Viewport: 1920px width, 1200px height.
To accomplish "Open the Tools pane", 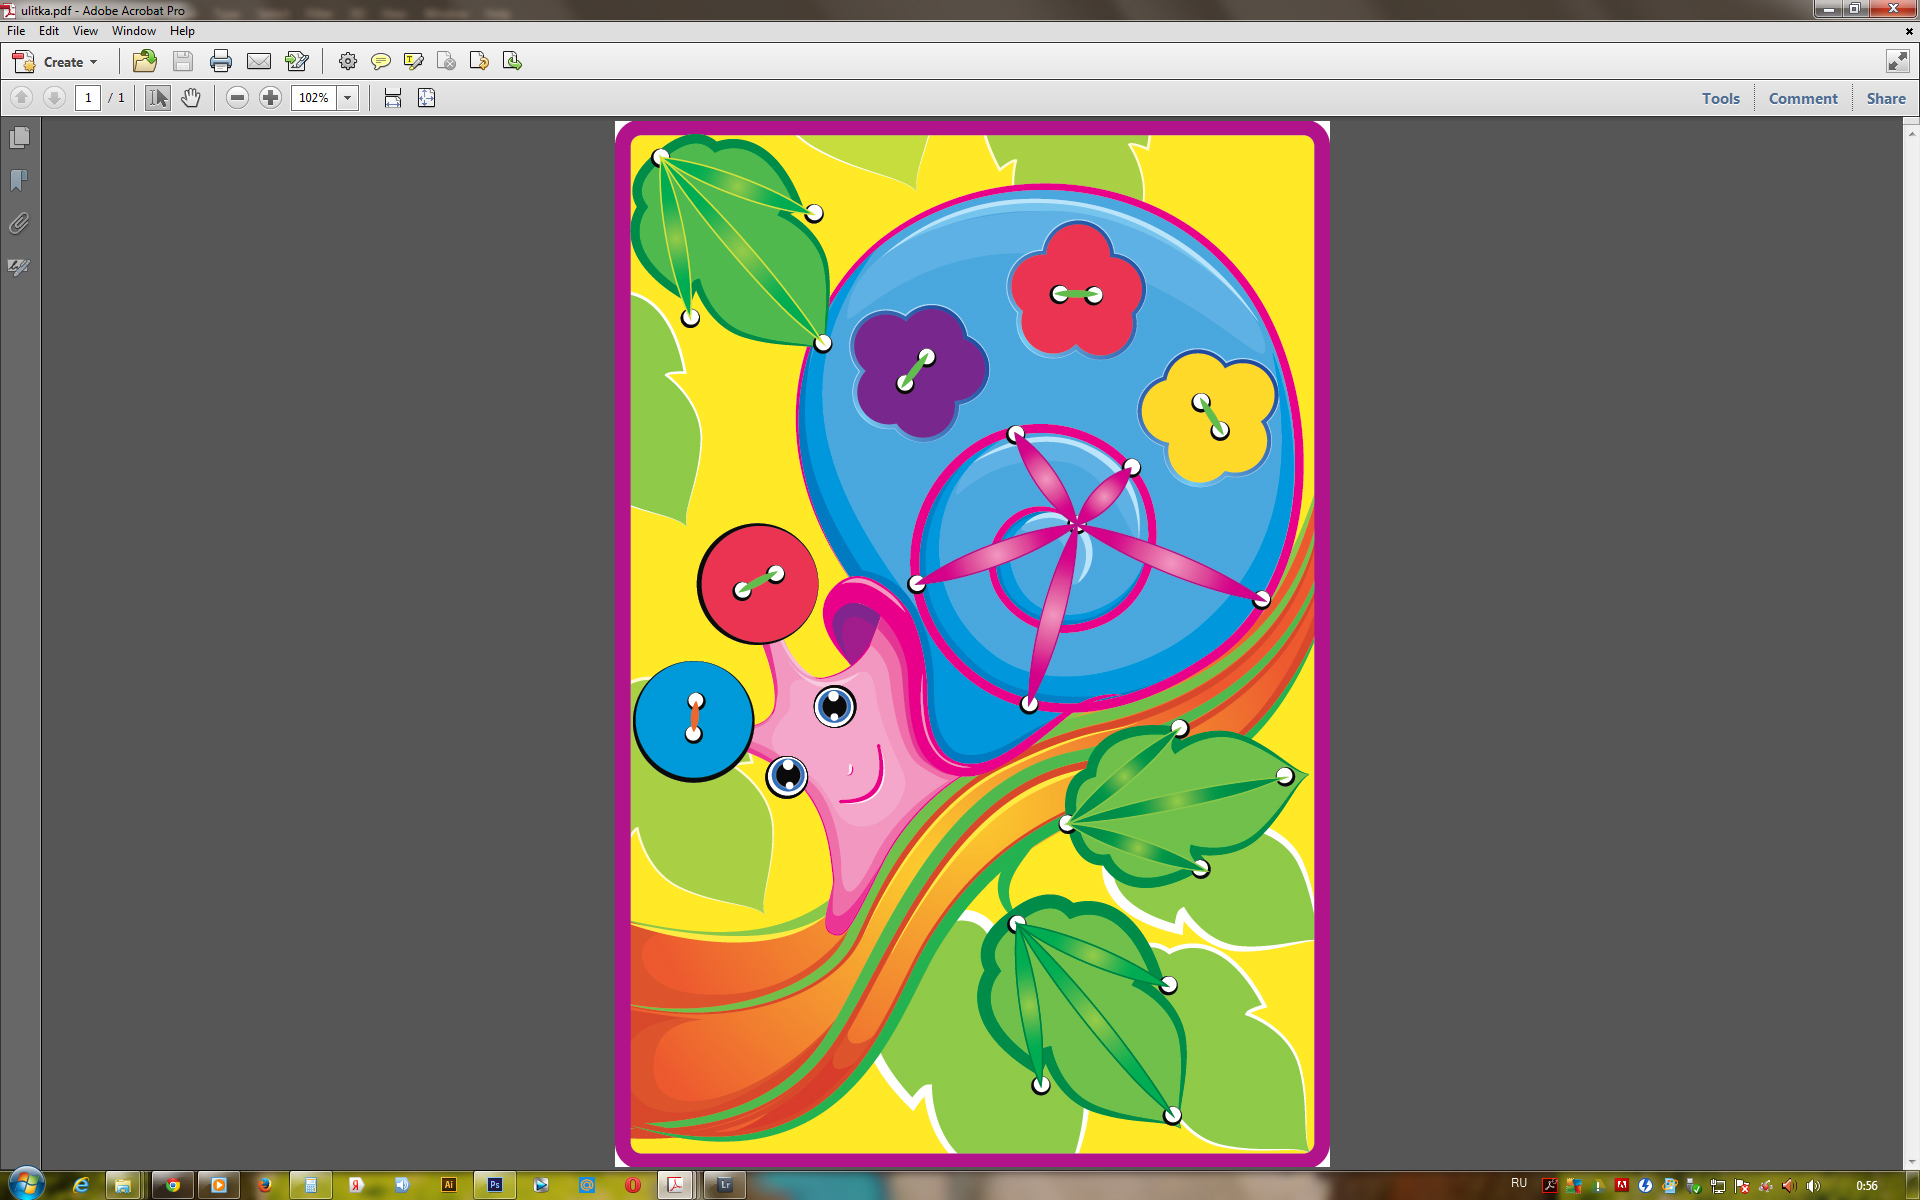I will pos(1720,98).
